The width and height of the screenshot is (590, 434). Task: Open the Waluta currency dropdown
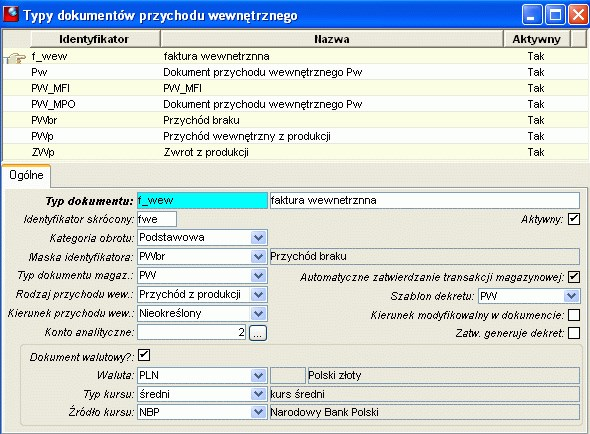pyautogui.click(x=258, y=375)
